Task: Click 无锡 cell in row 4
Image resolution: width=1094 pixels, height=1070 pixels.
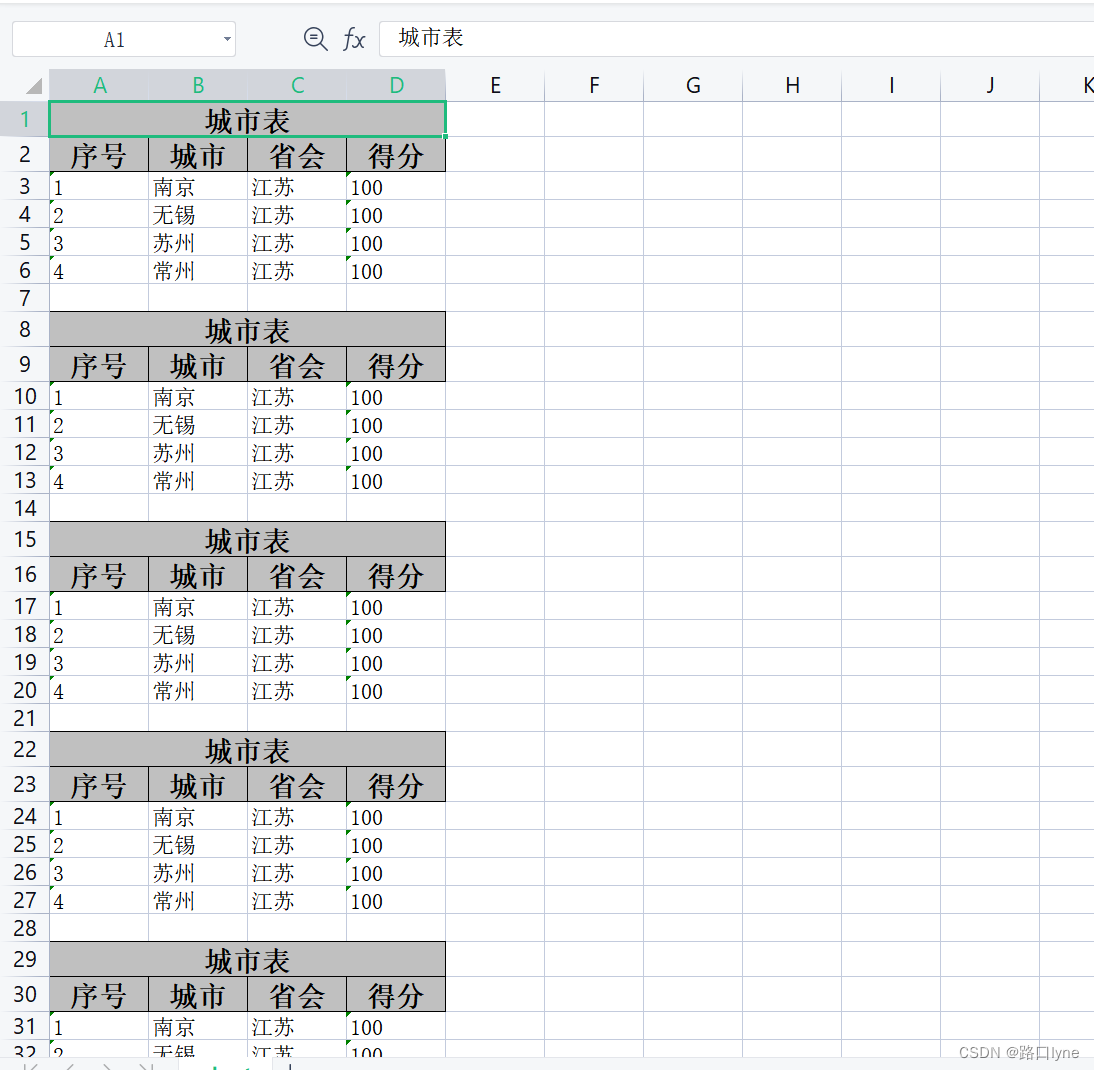Action: [198, 214]
